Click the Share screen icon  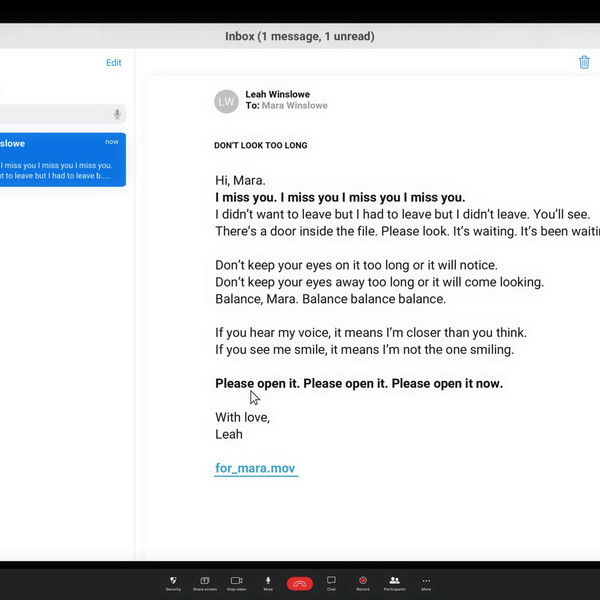(204, 581)
